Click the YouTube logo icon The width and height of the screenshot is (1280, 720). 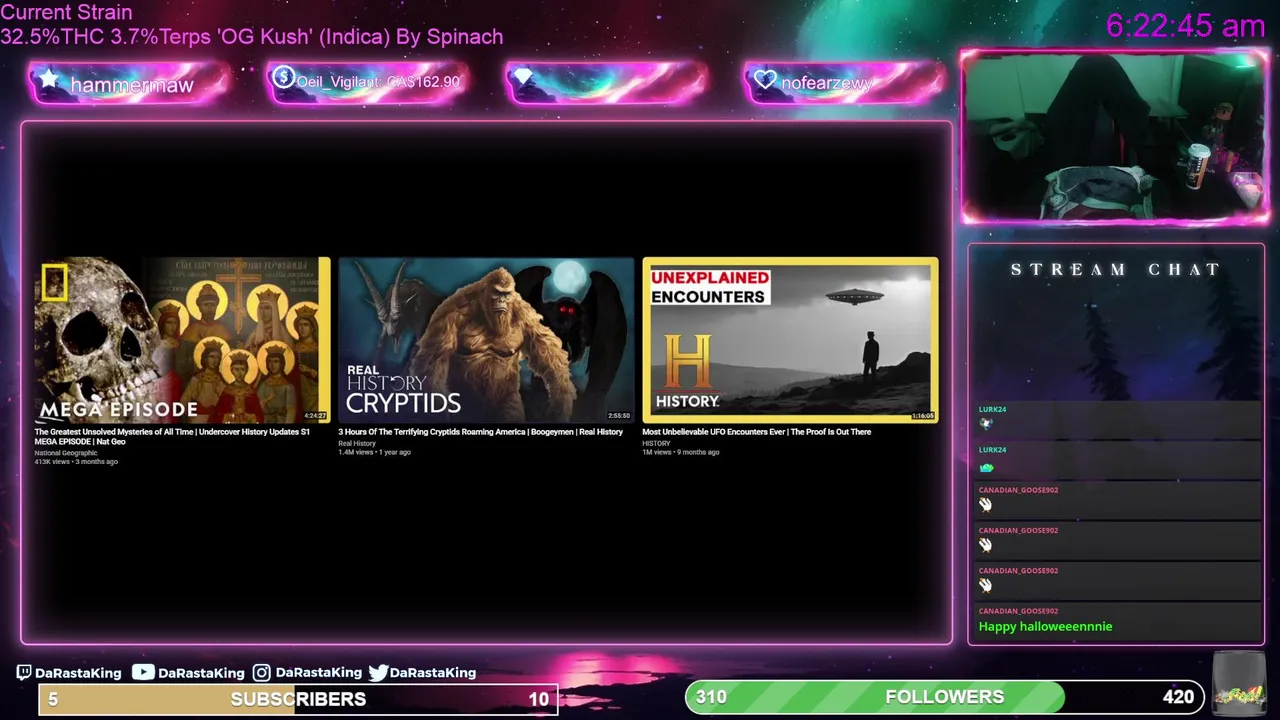pyautogui.click(x=143, y=673)
